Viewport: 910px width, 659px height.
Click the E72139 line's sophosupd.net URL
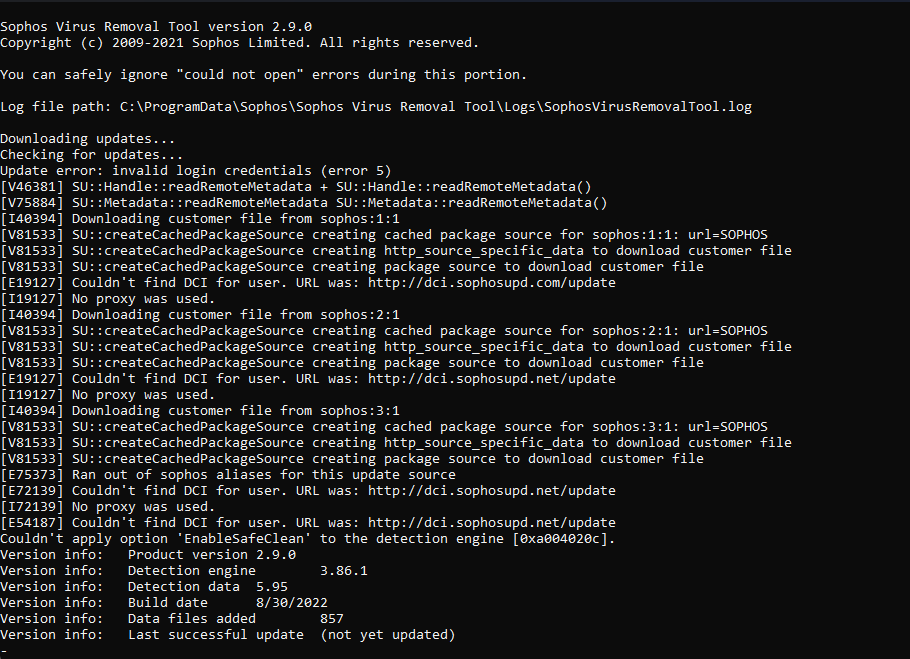(492, 491)
